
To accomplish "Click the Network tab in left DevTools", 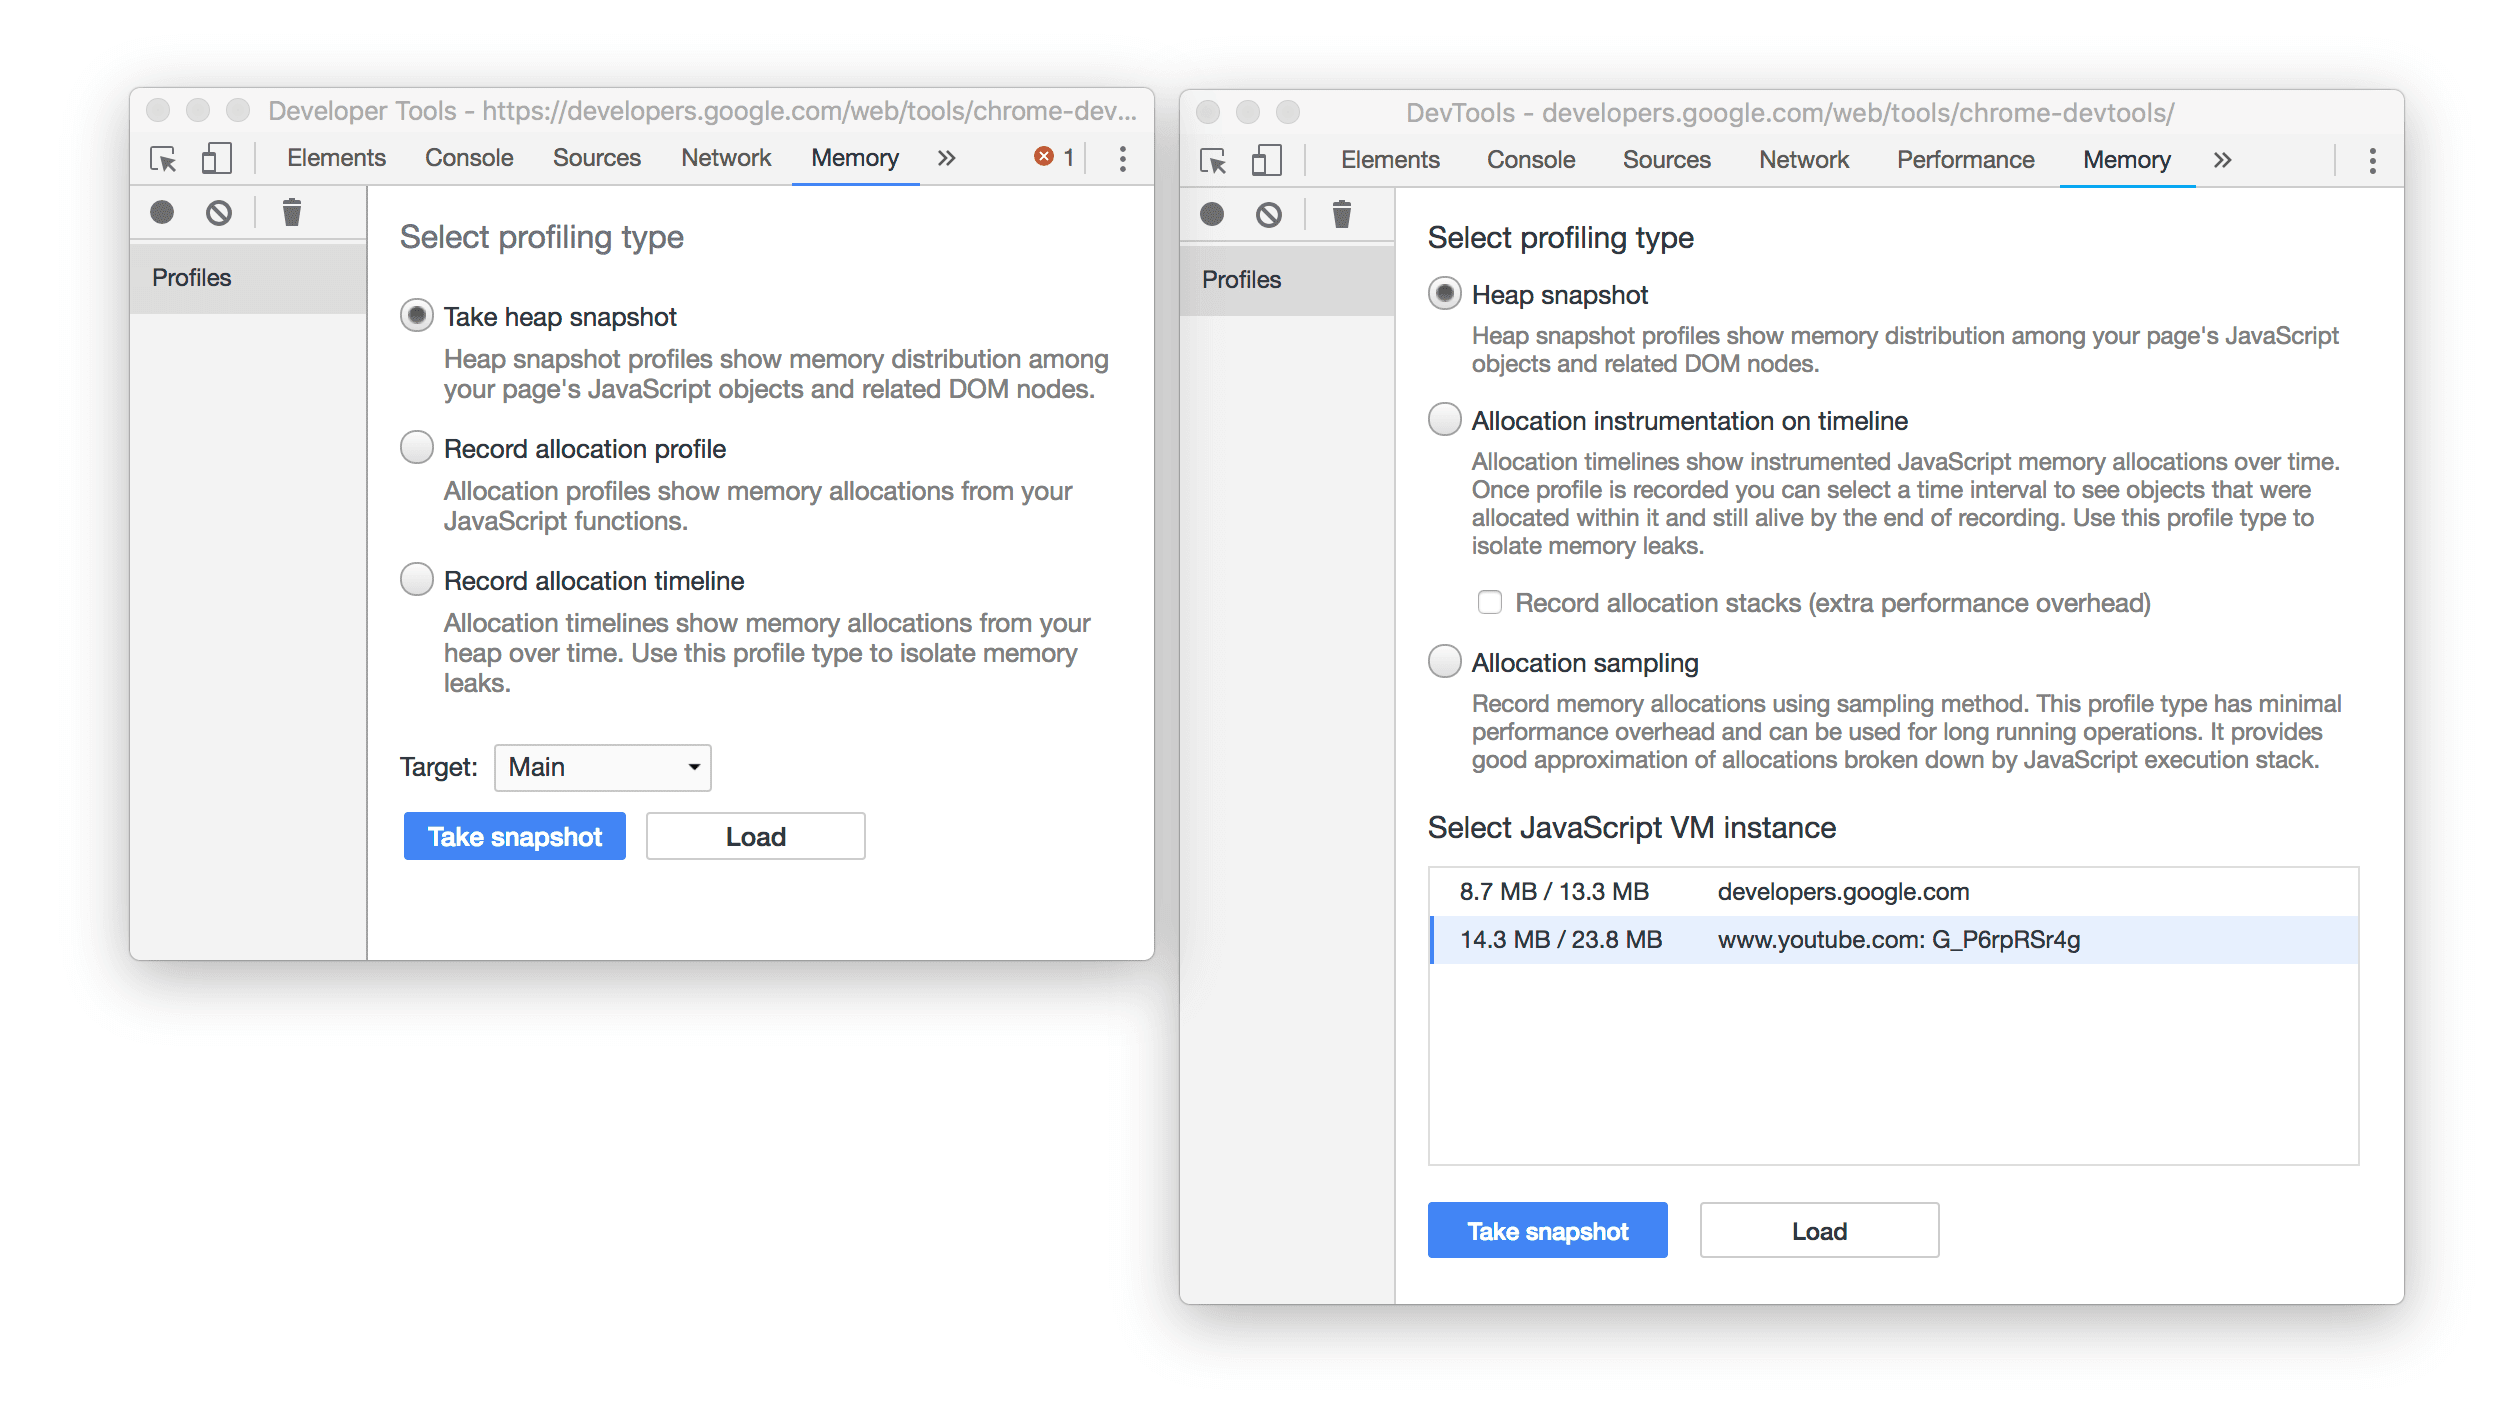I will click(x=725, y=159).
